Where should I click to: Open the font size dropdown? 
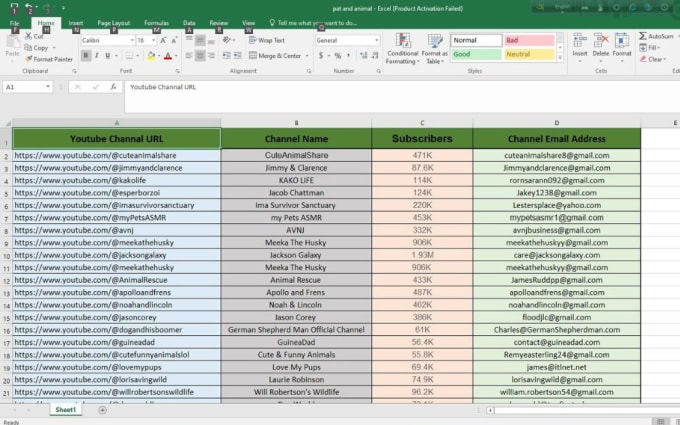coord(154,40)
